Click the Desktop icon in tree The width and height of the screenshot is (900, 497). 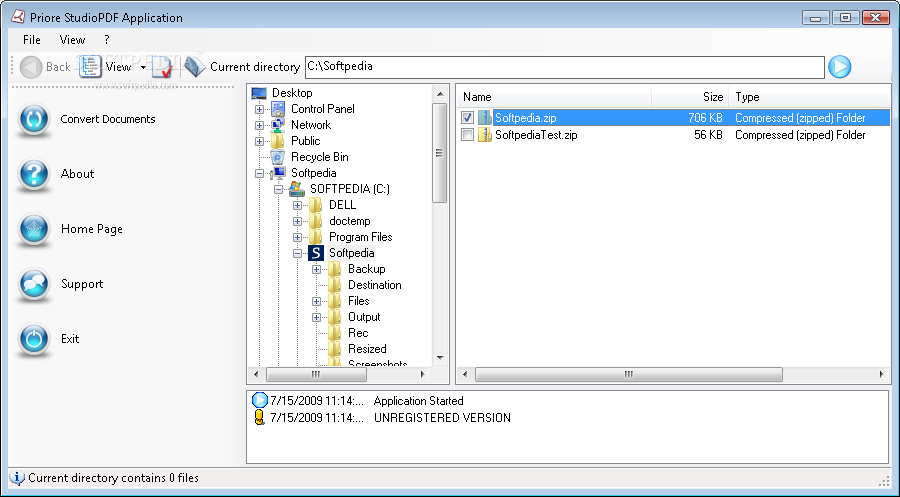click(x=259, y=93)
